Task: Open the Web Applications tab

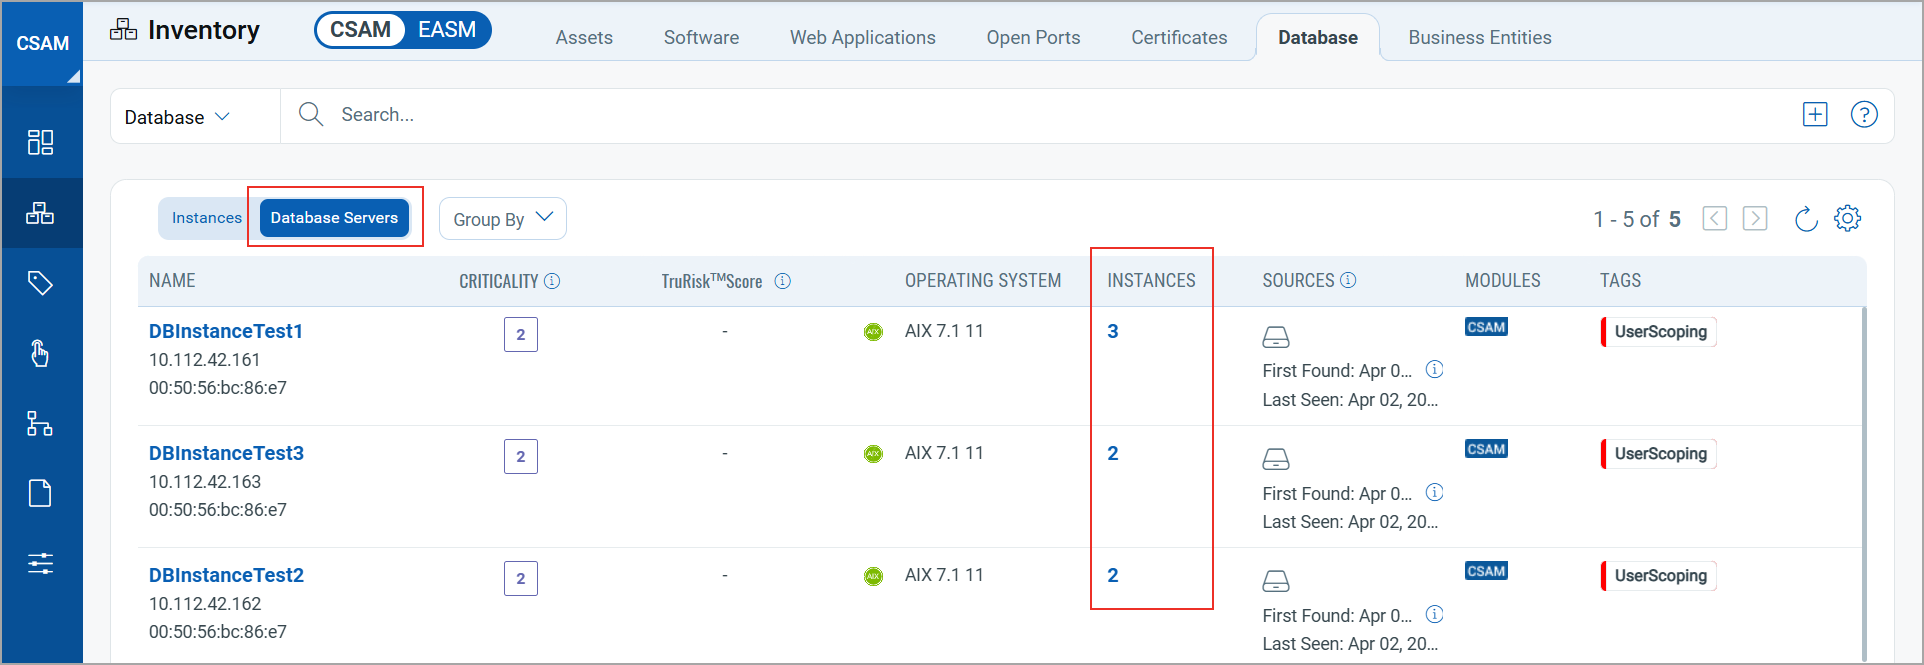Action: pos(863,38)
